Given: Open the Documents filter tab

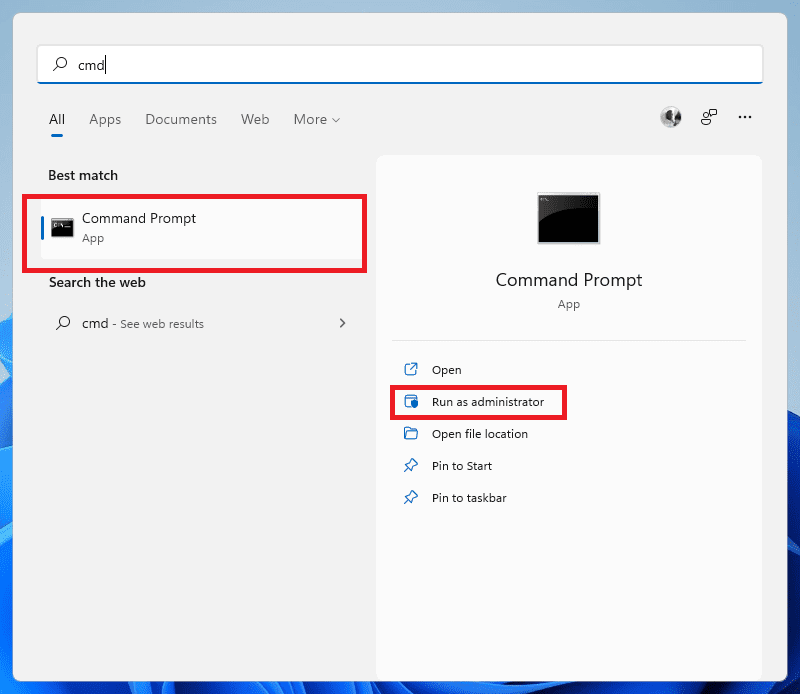Looking at the screenshot, I should tap(181, 119).
